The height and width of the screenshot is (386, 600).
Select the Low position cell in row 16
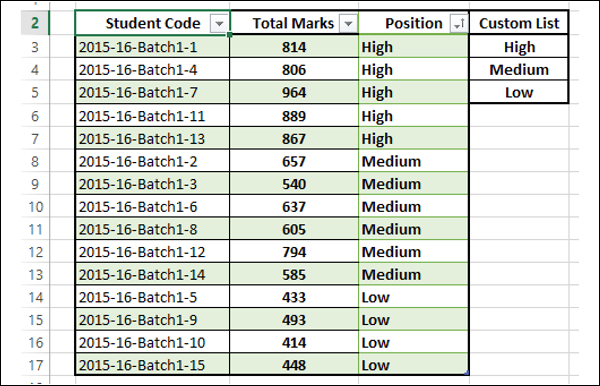tap(413, 342)
